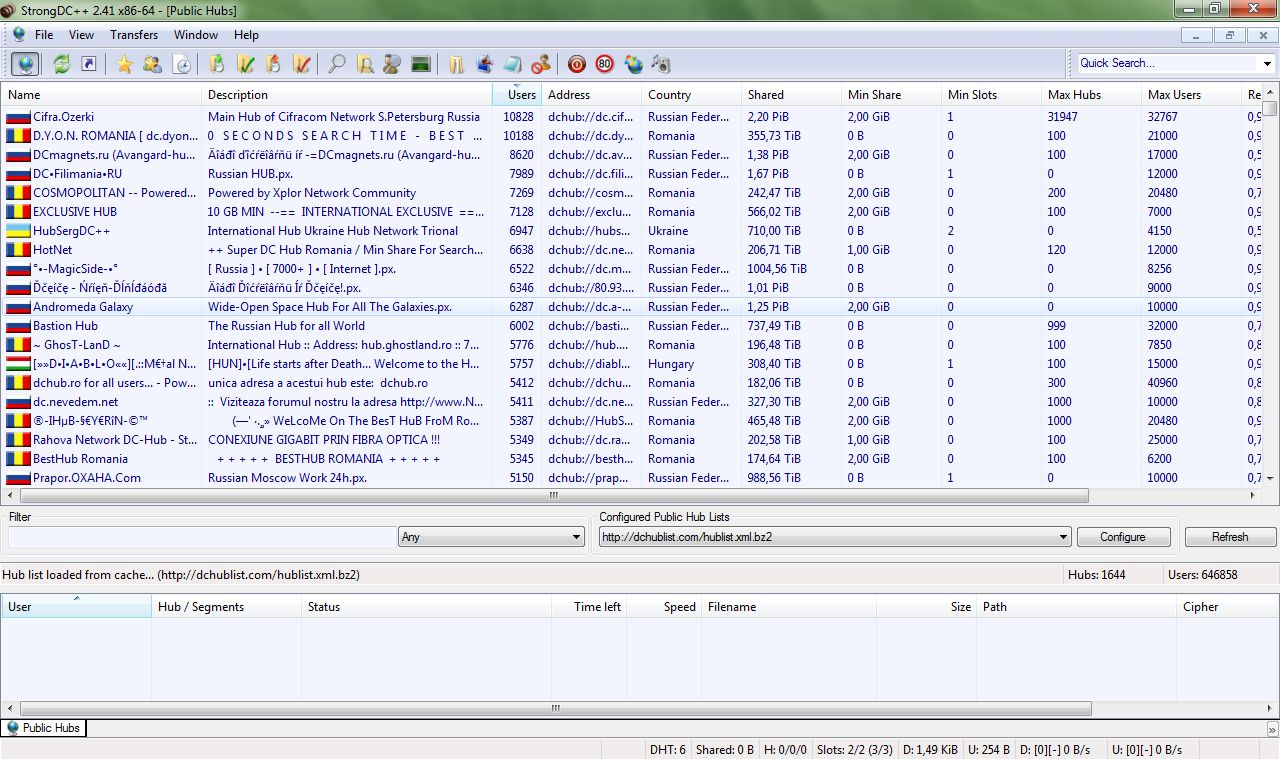Viewport: 1280px width, 760px height.
Task: Select the HotNet hub row
Action: pyautogui.click(x=632, y=250)
